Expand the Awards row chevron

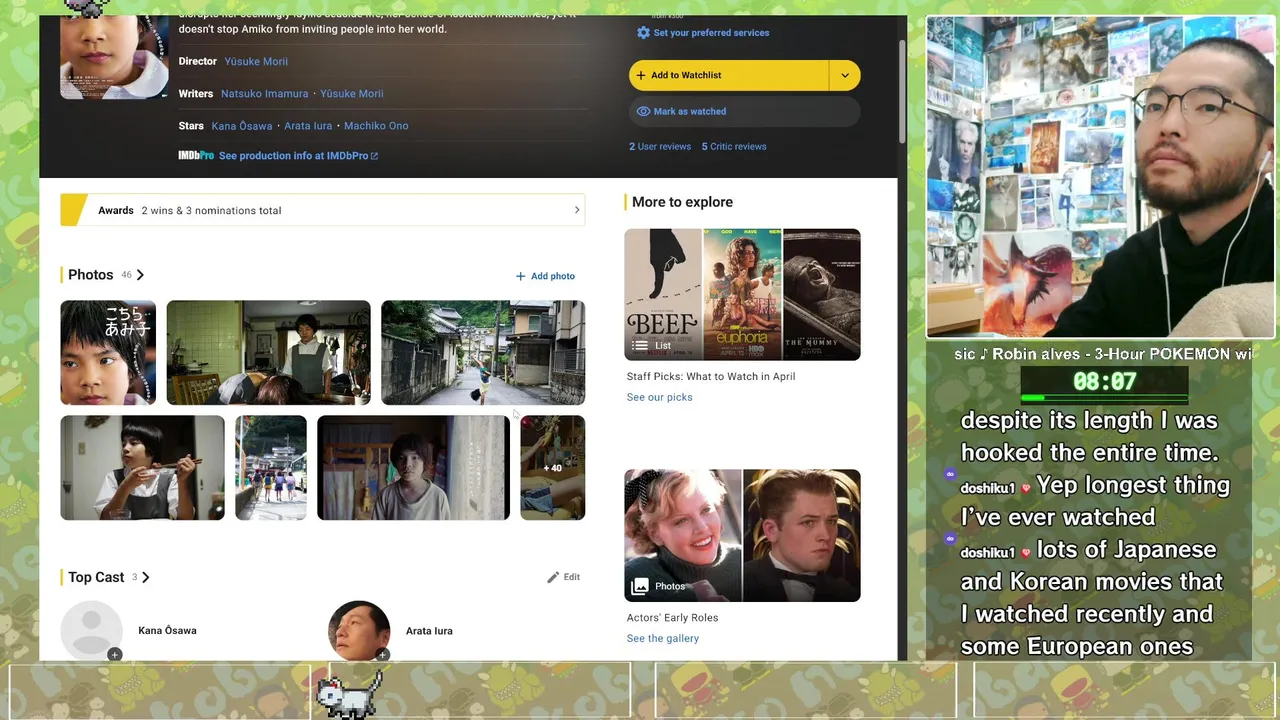pos(577,210)
